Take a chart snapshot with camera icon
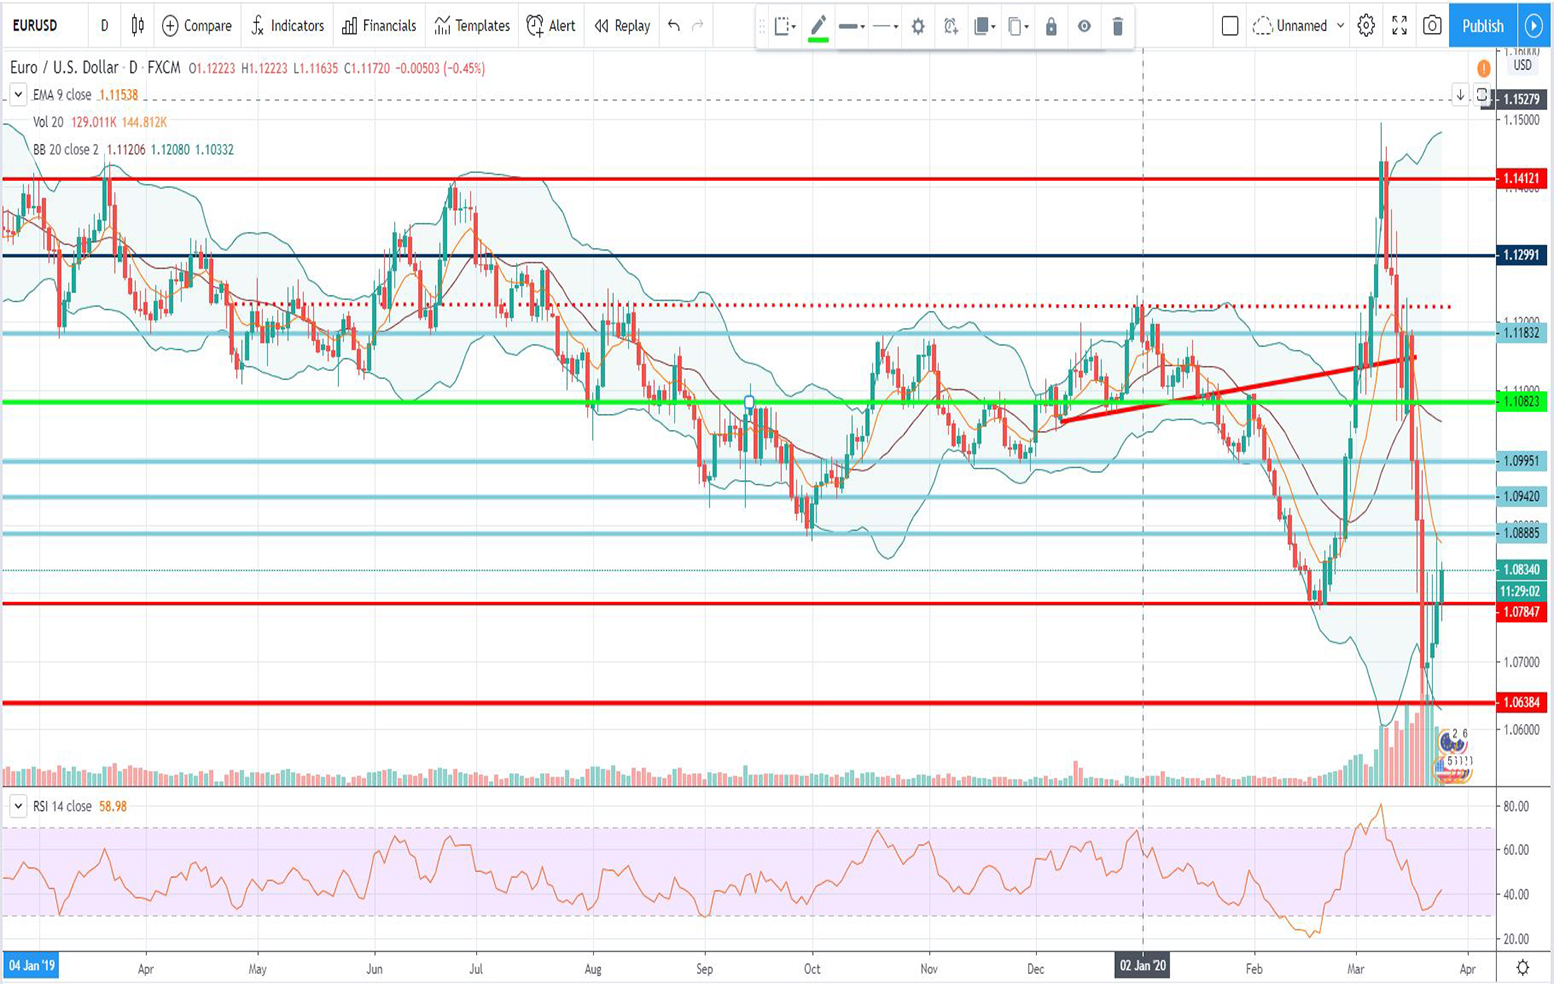 click(x=1432, y=26)
